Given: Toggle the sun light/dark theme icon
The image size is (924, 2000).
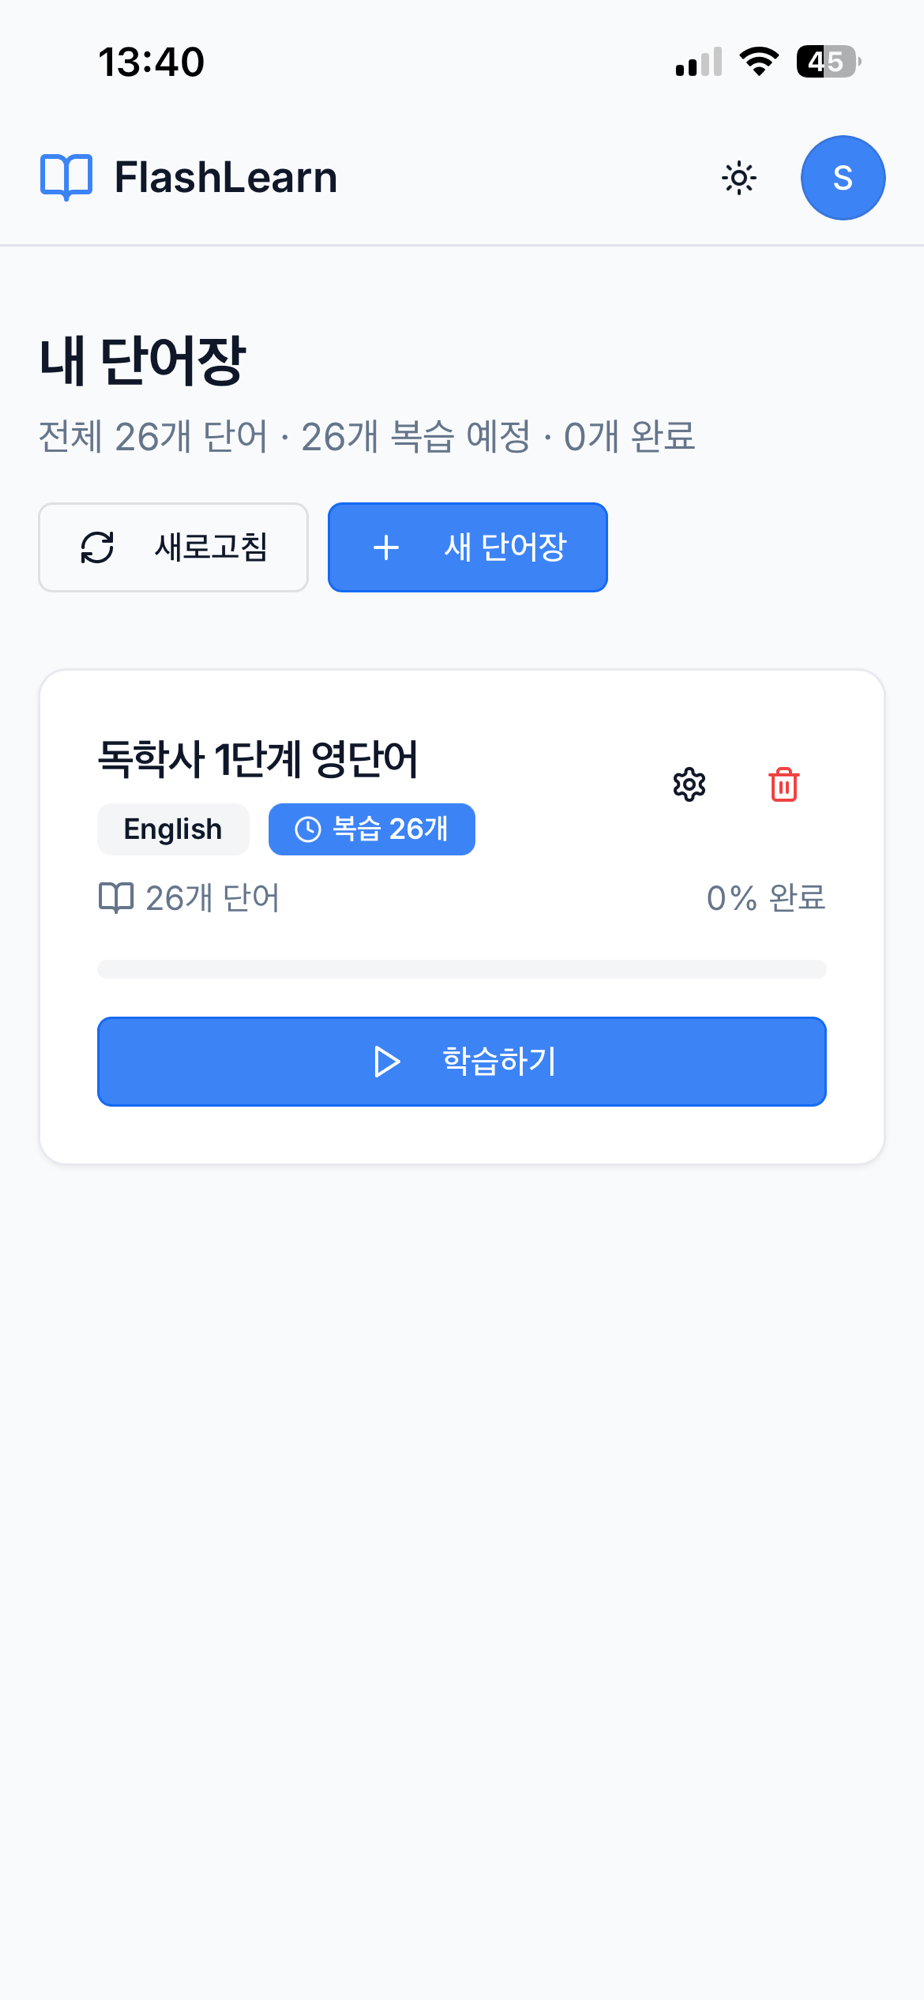Looking at the screenshot, I should pos(739,178).
